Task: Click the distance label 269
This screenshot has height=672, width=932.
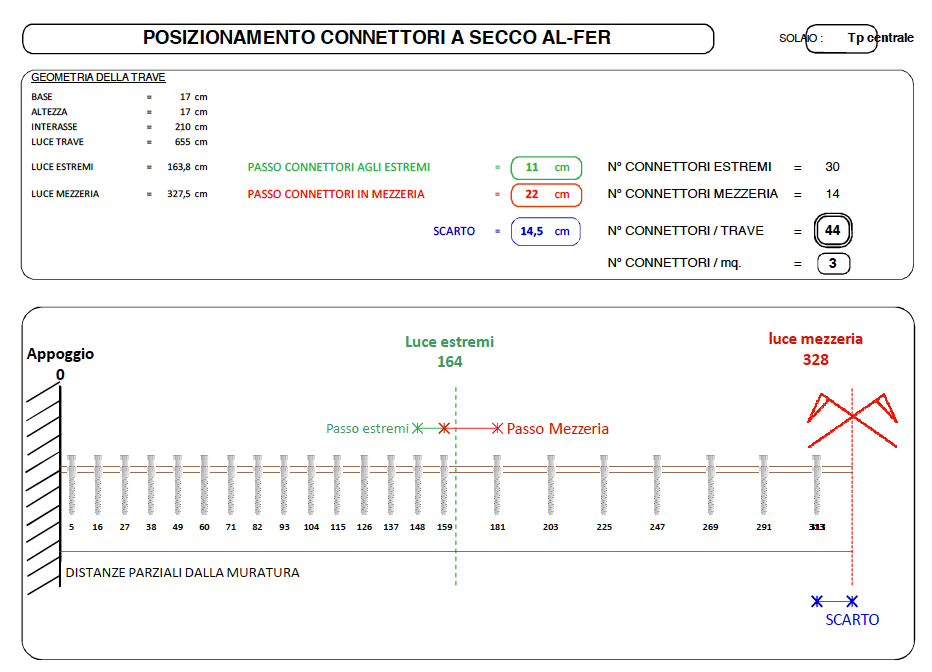Action: pyautogui.click(x=710, y=527)
